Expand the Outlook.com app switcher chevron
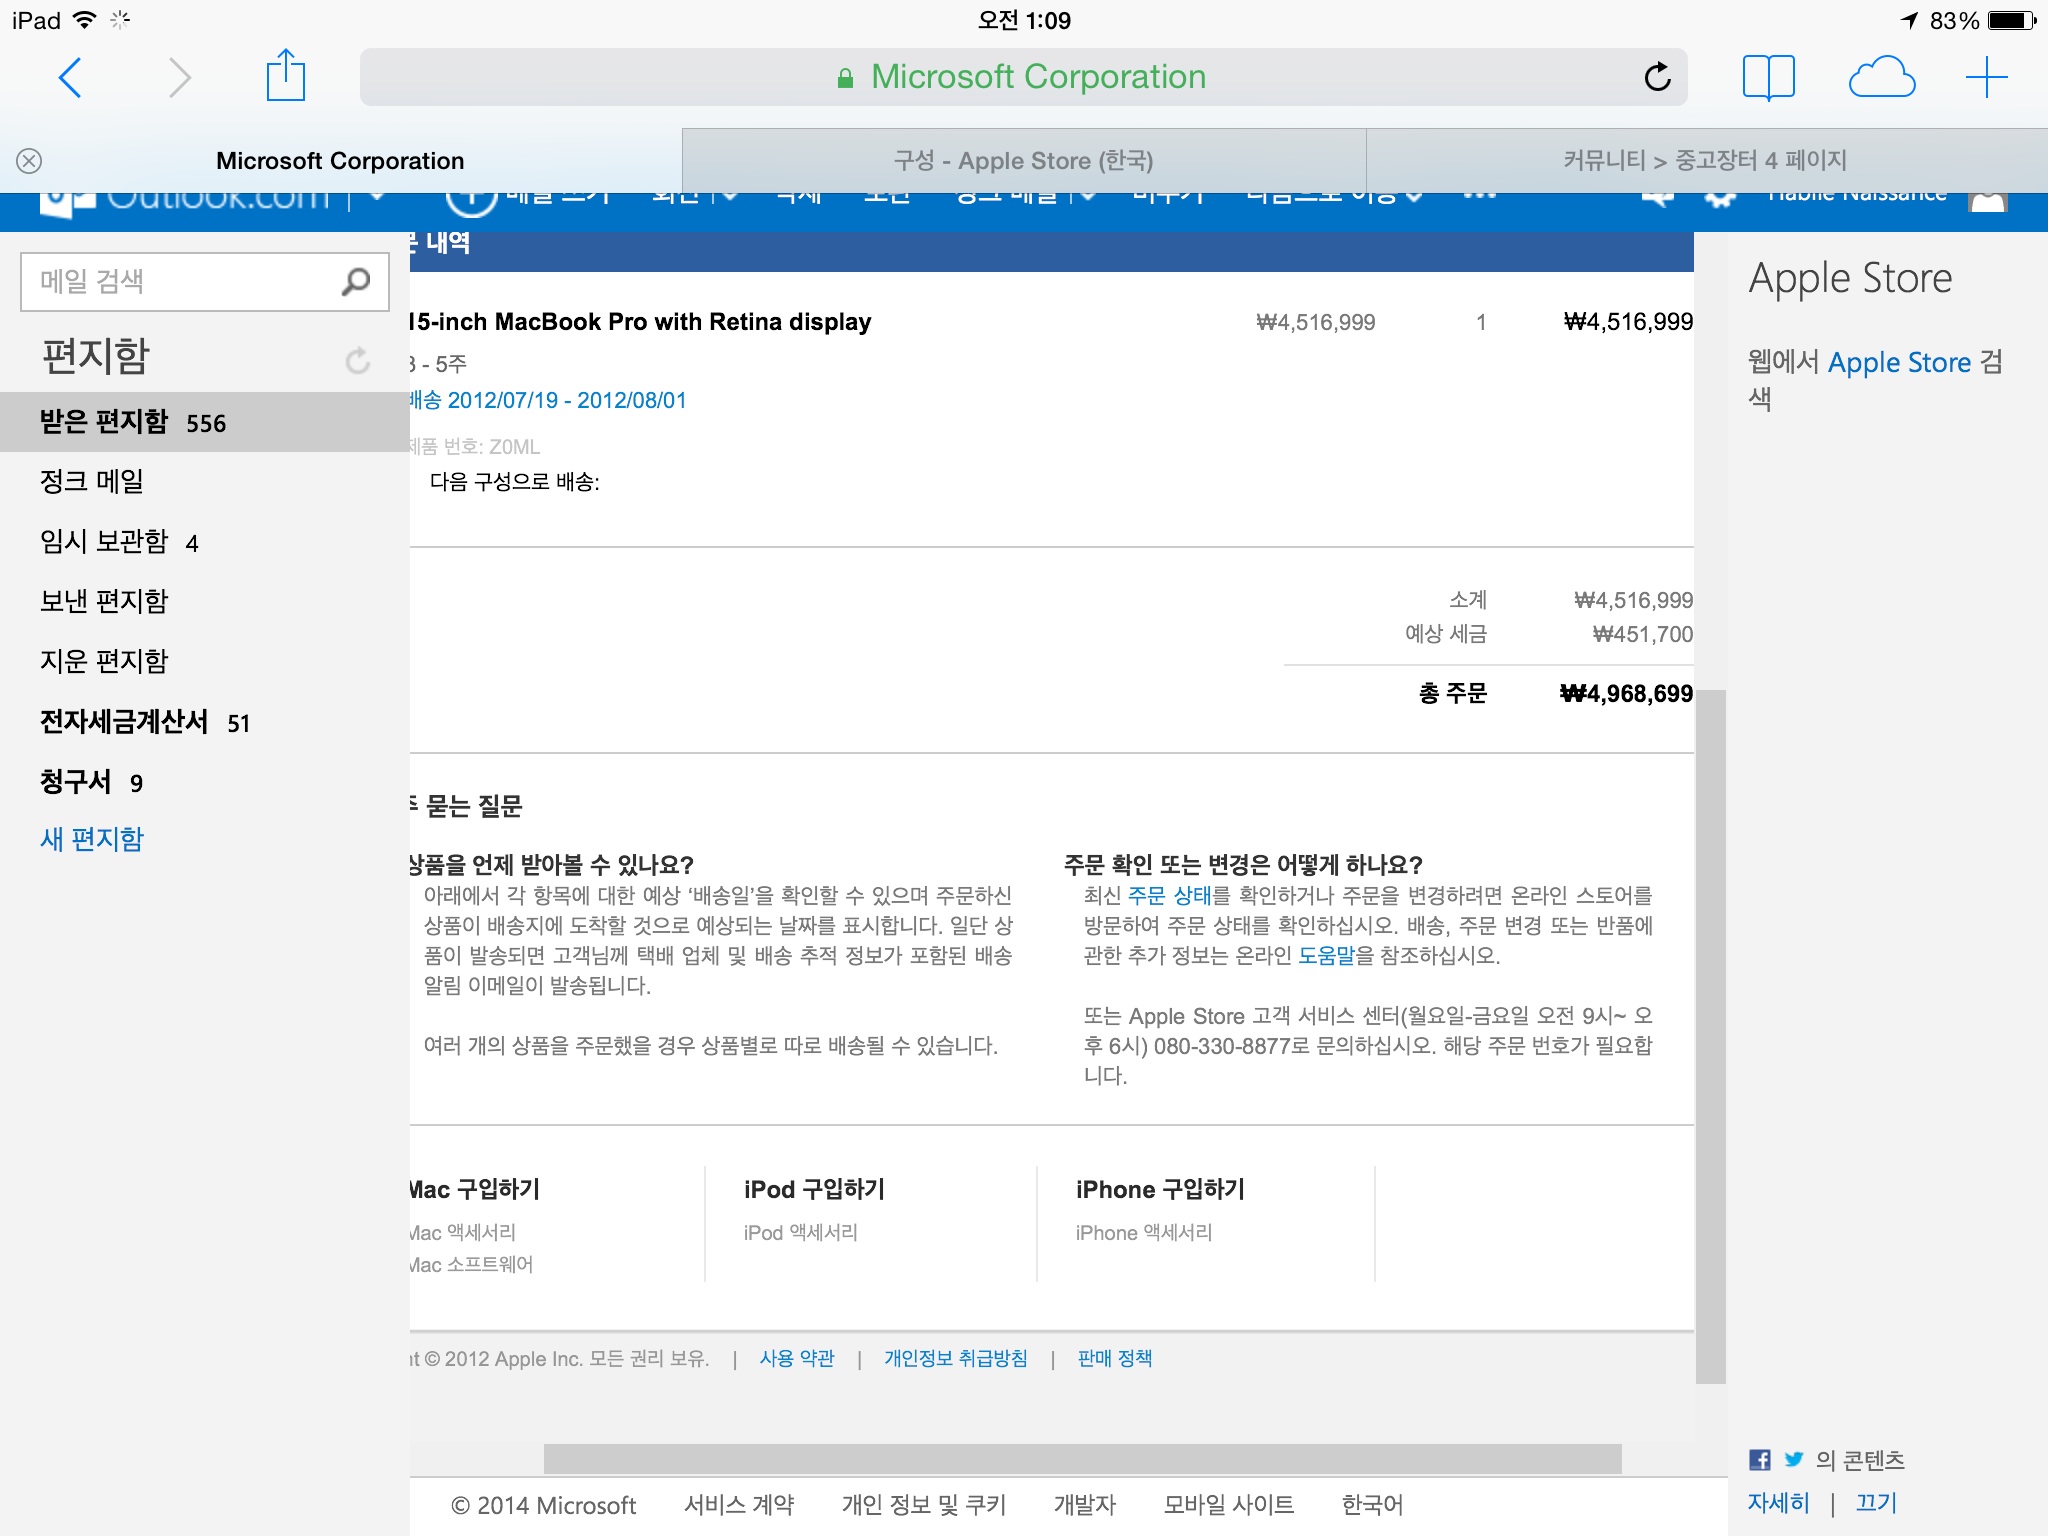Image resolution: width=2048 pixels, height=1536 pixels. click(377, 197)
